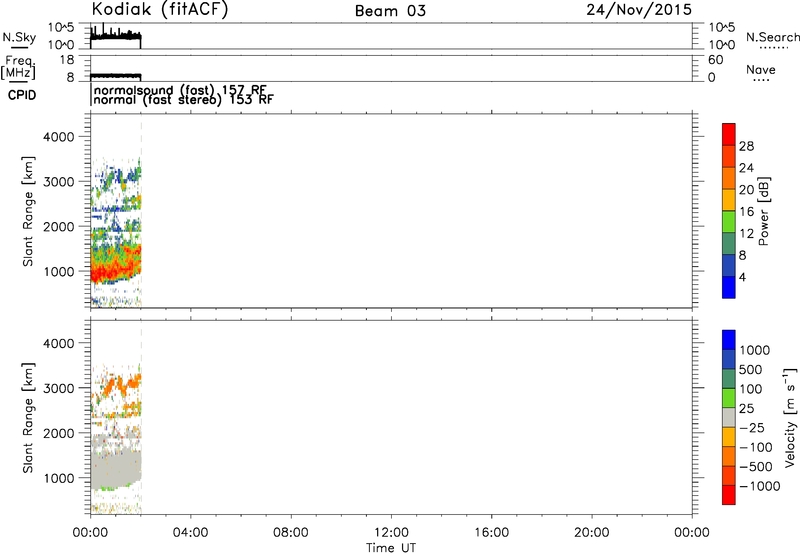Click the 3000 range tick in velocity panel
800x554 pixels.
coord(58,388)
